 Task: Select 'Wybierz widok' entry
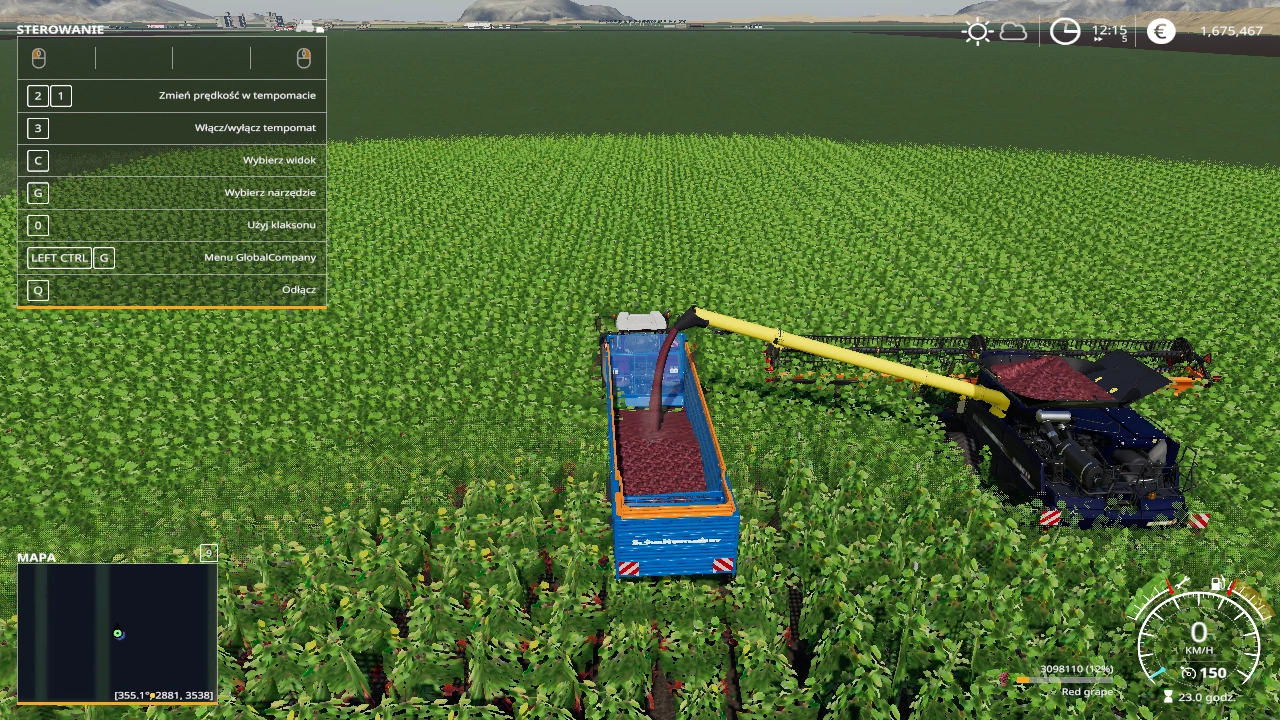(172, 160)
